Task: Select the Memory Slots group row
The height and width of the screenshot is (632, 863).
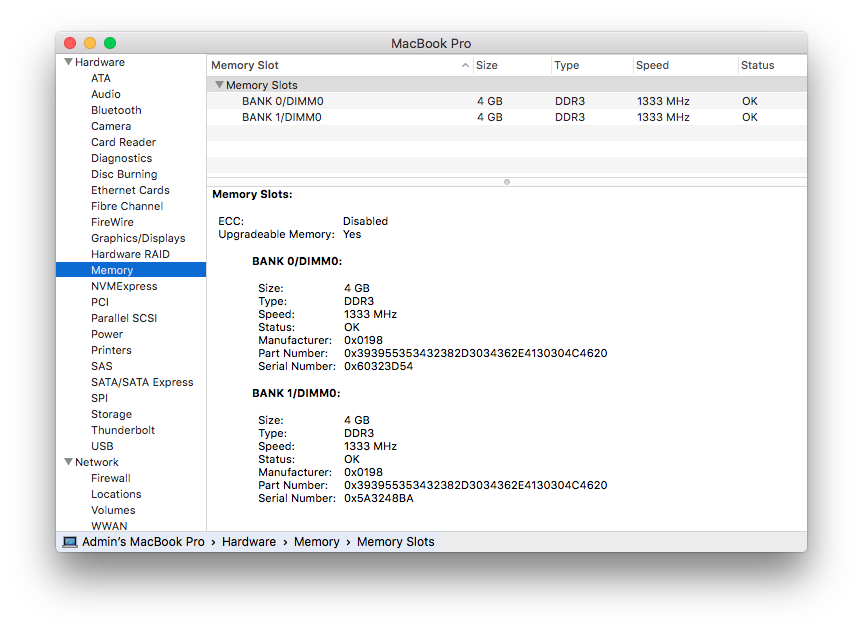Action: click(x=507, y=85)
